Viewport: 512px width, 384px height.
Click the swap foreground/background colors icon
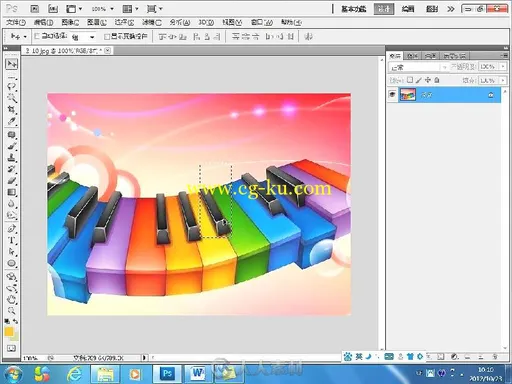(x=16, y=321)
